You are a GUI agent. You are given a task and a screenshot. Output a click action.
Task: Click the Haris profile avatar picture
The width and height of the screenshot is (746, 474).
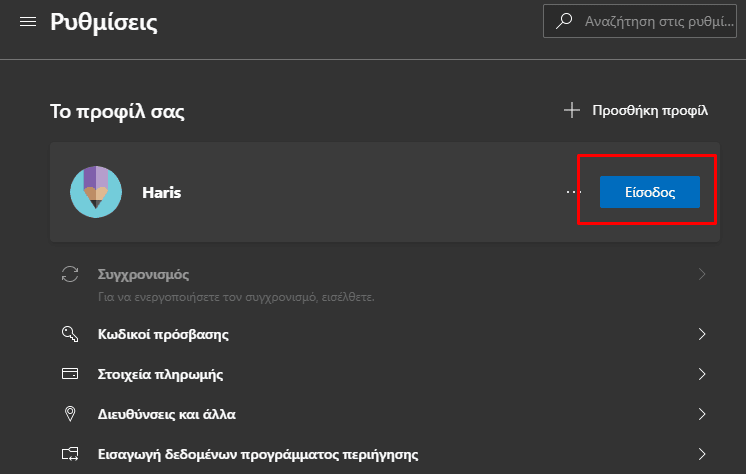tap(96, 192)
